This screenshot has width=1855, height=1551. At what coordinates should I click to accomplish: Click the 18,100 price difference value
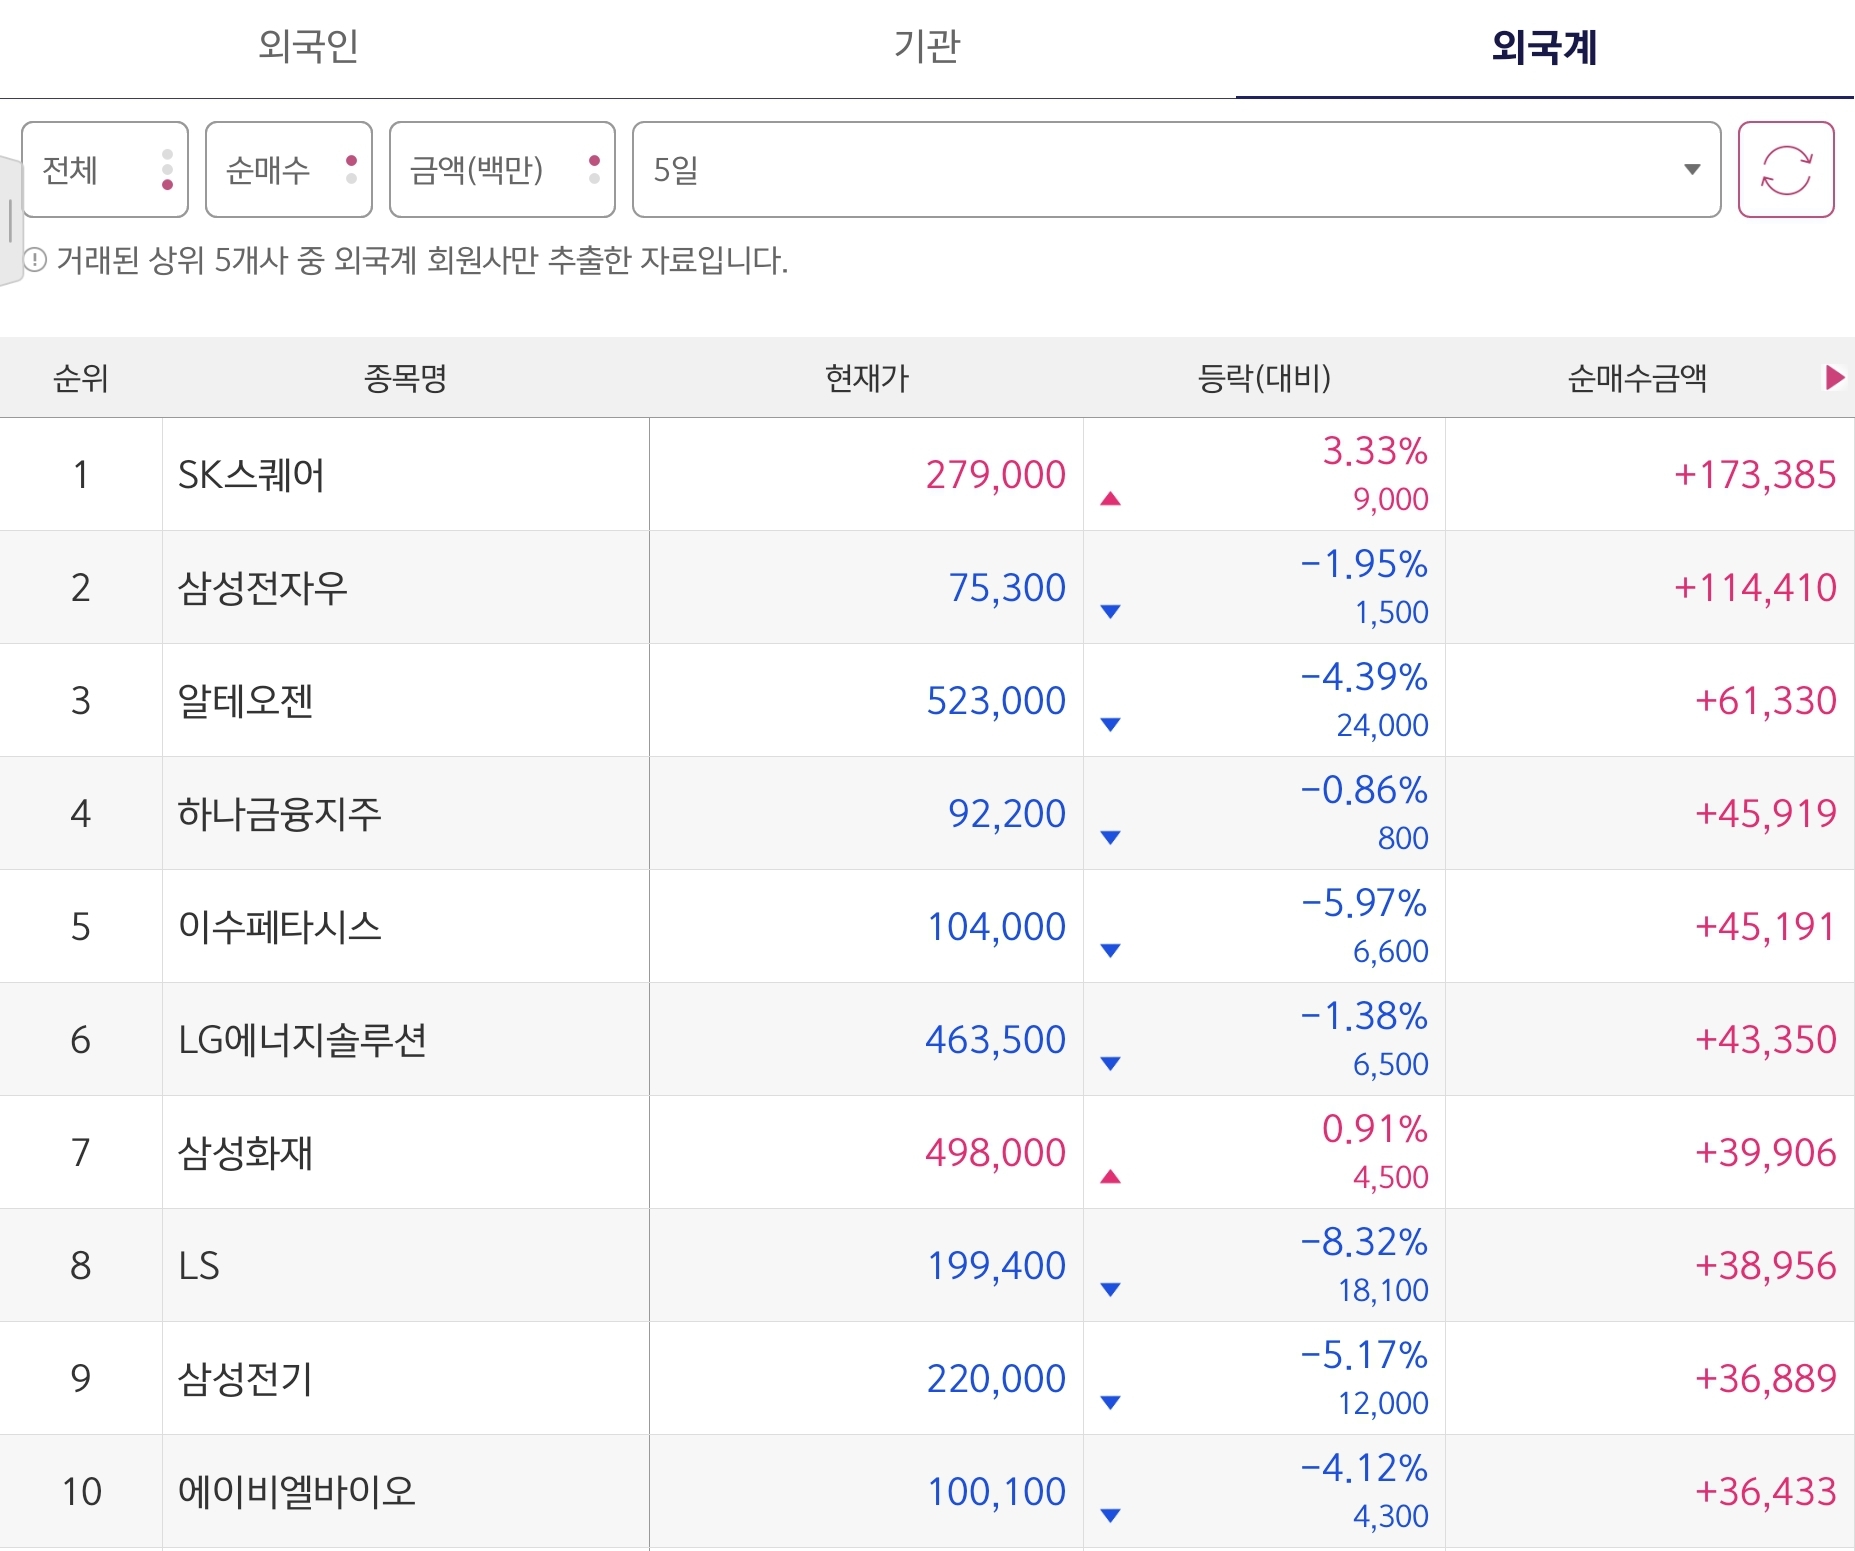1384,1290
